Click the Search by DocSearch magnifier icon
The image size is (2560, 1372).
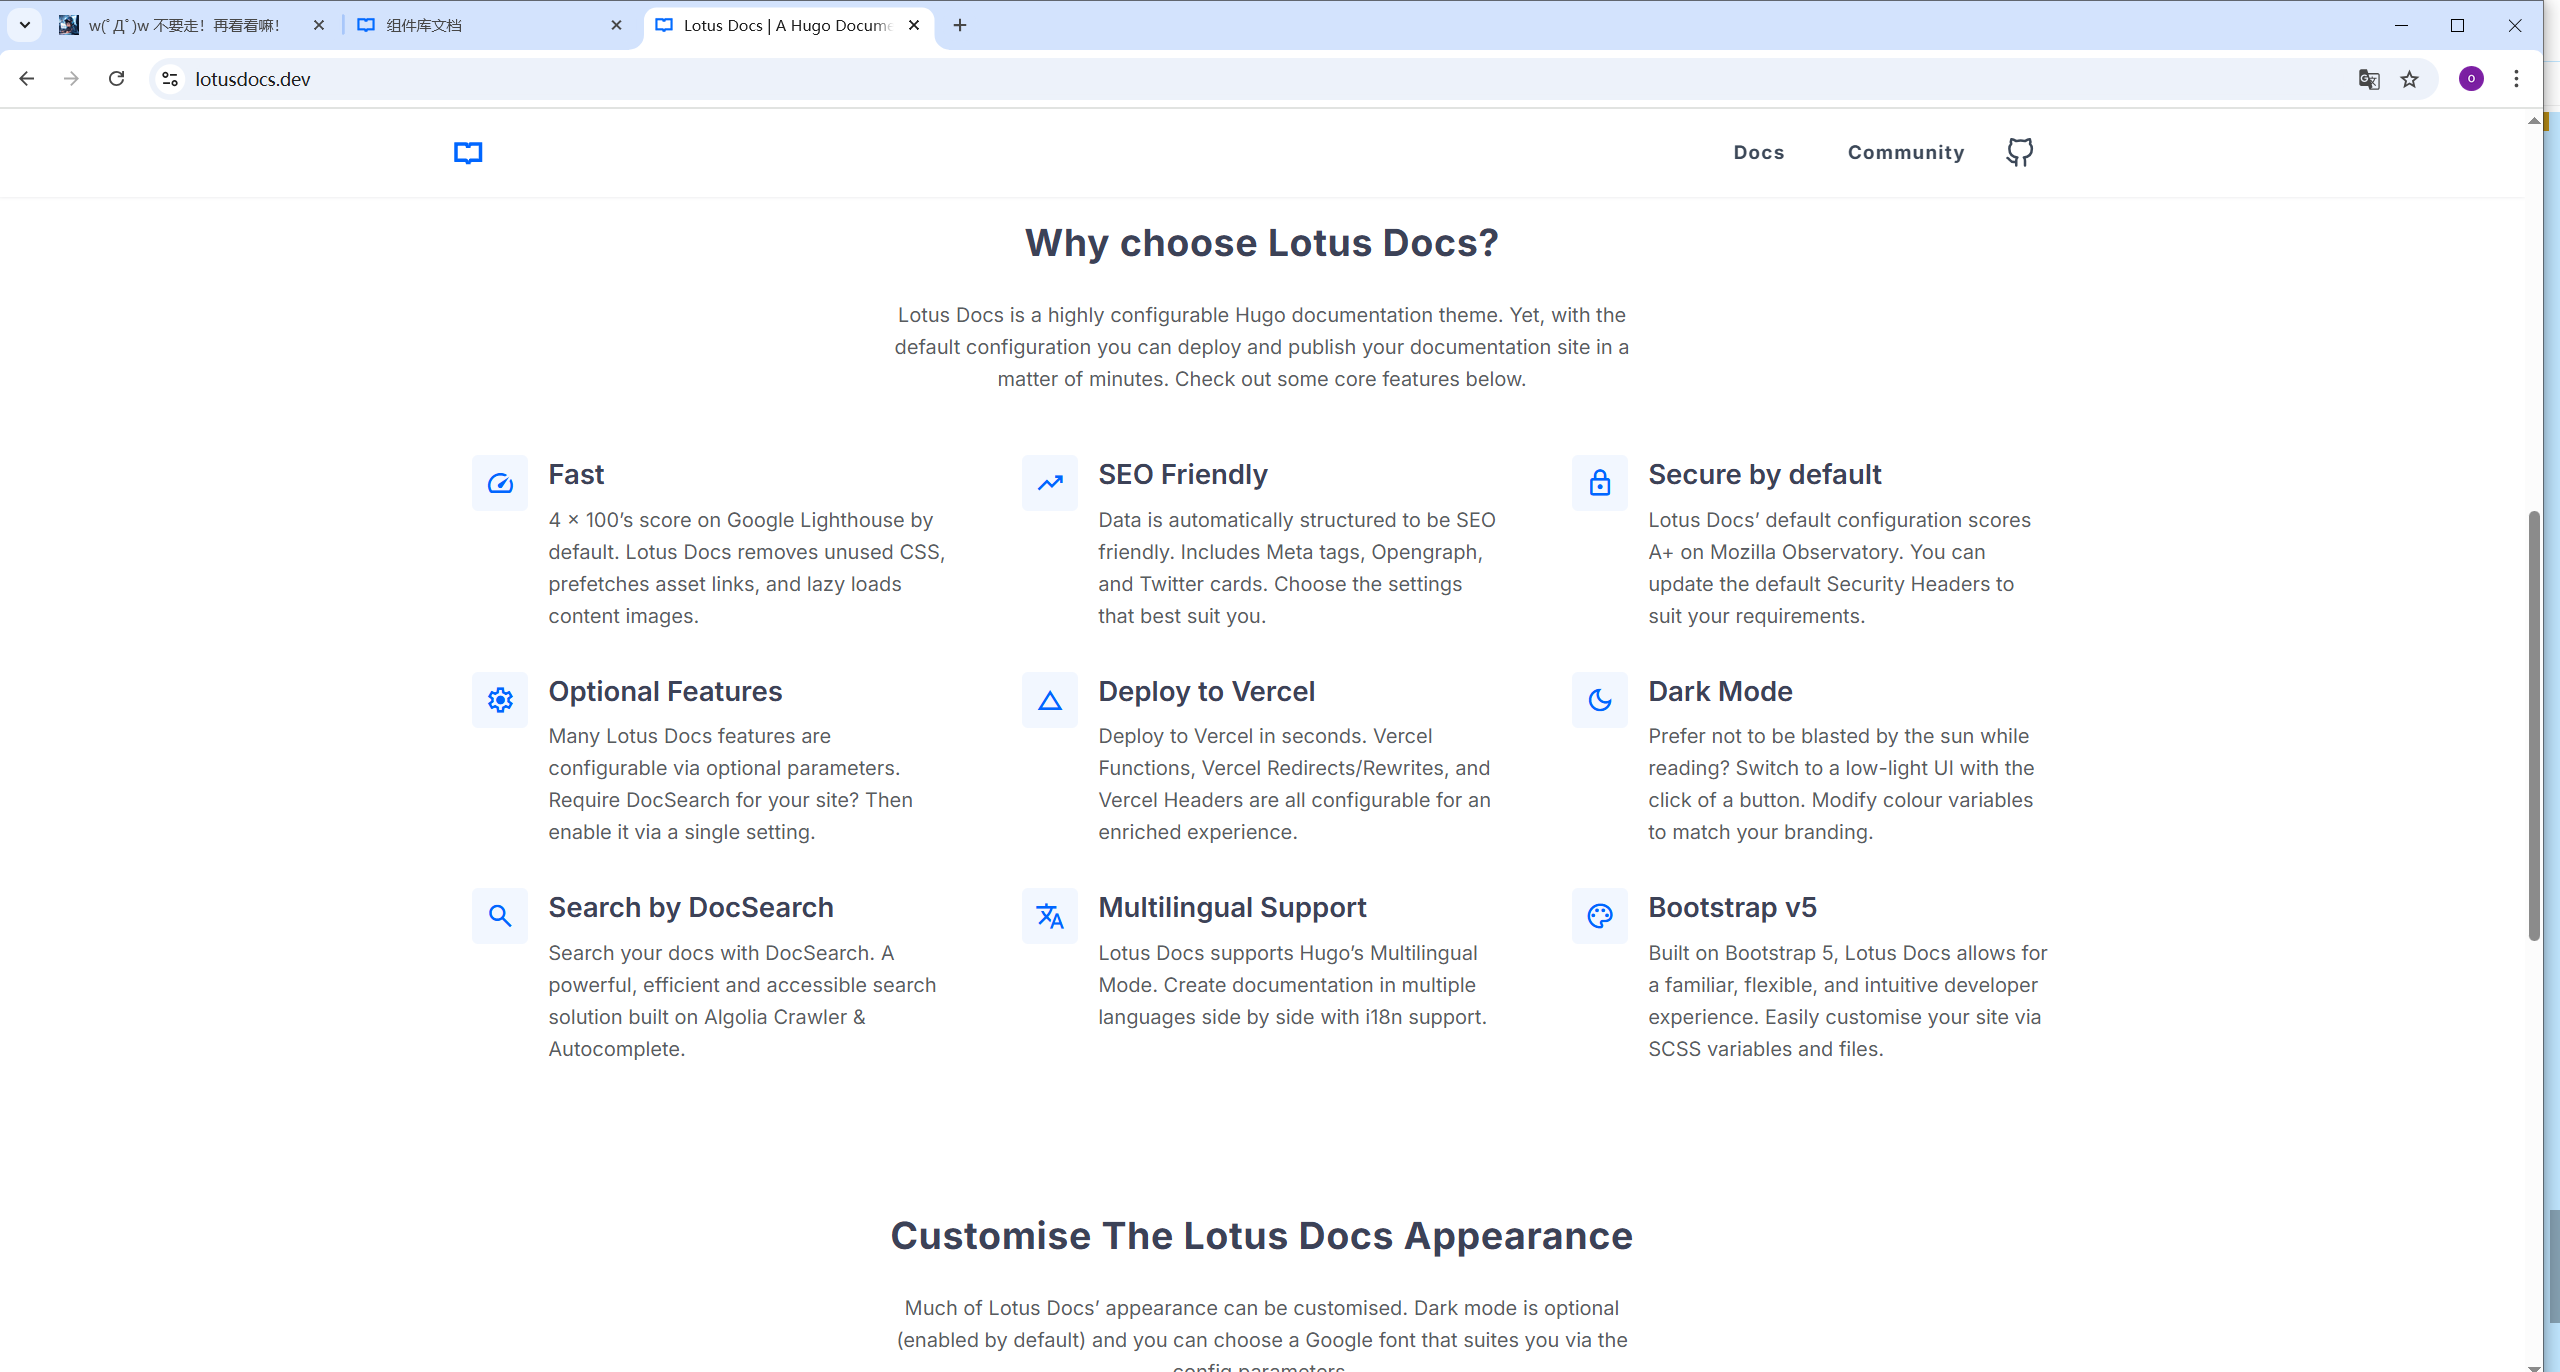pos(500,916)
